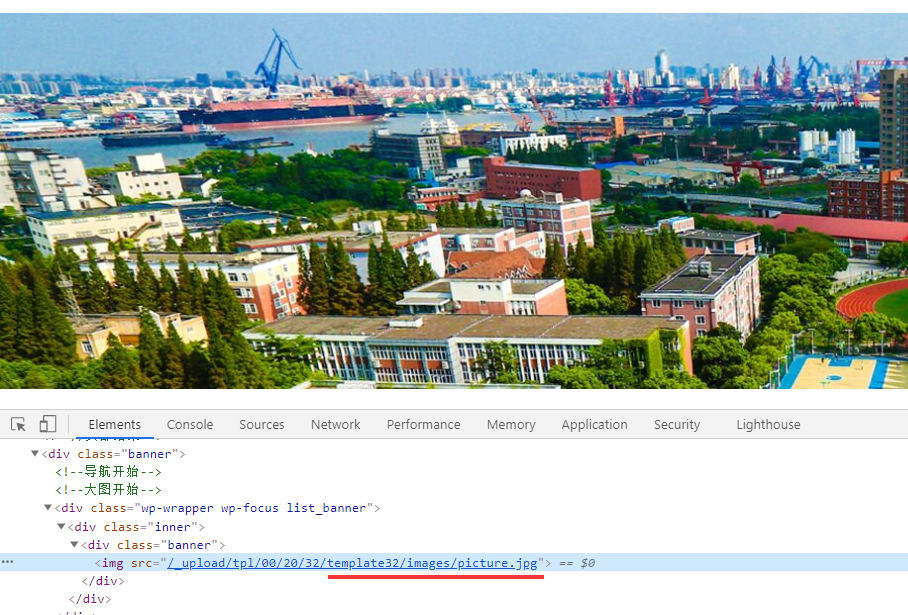Activate the inspect element picker icon
Viewport: 908px width, 615px height.
18,424
